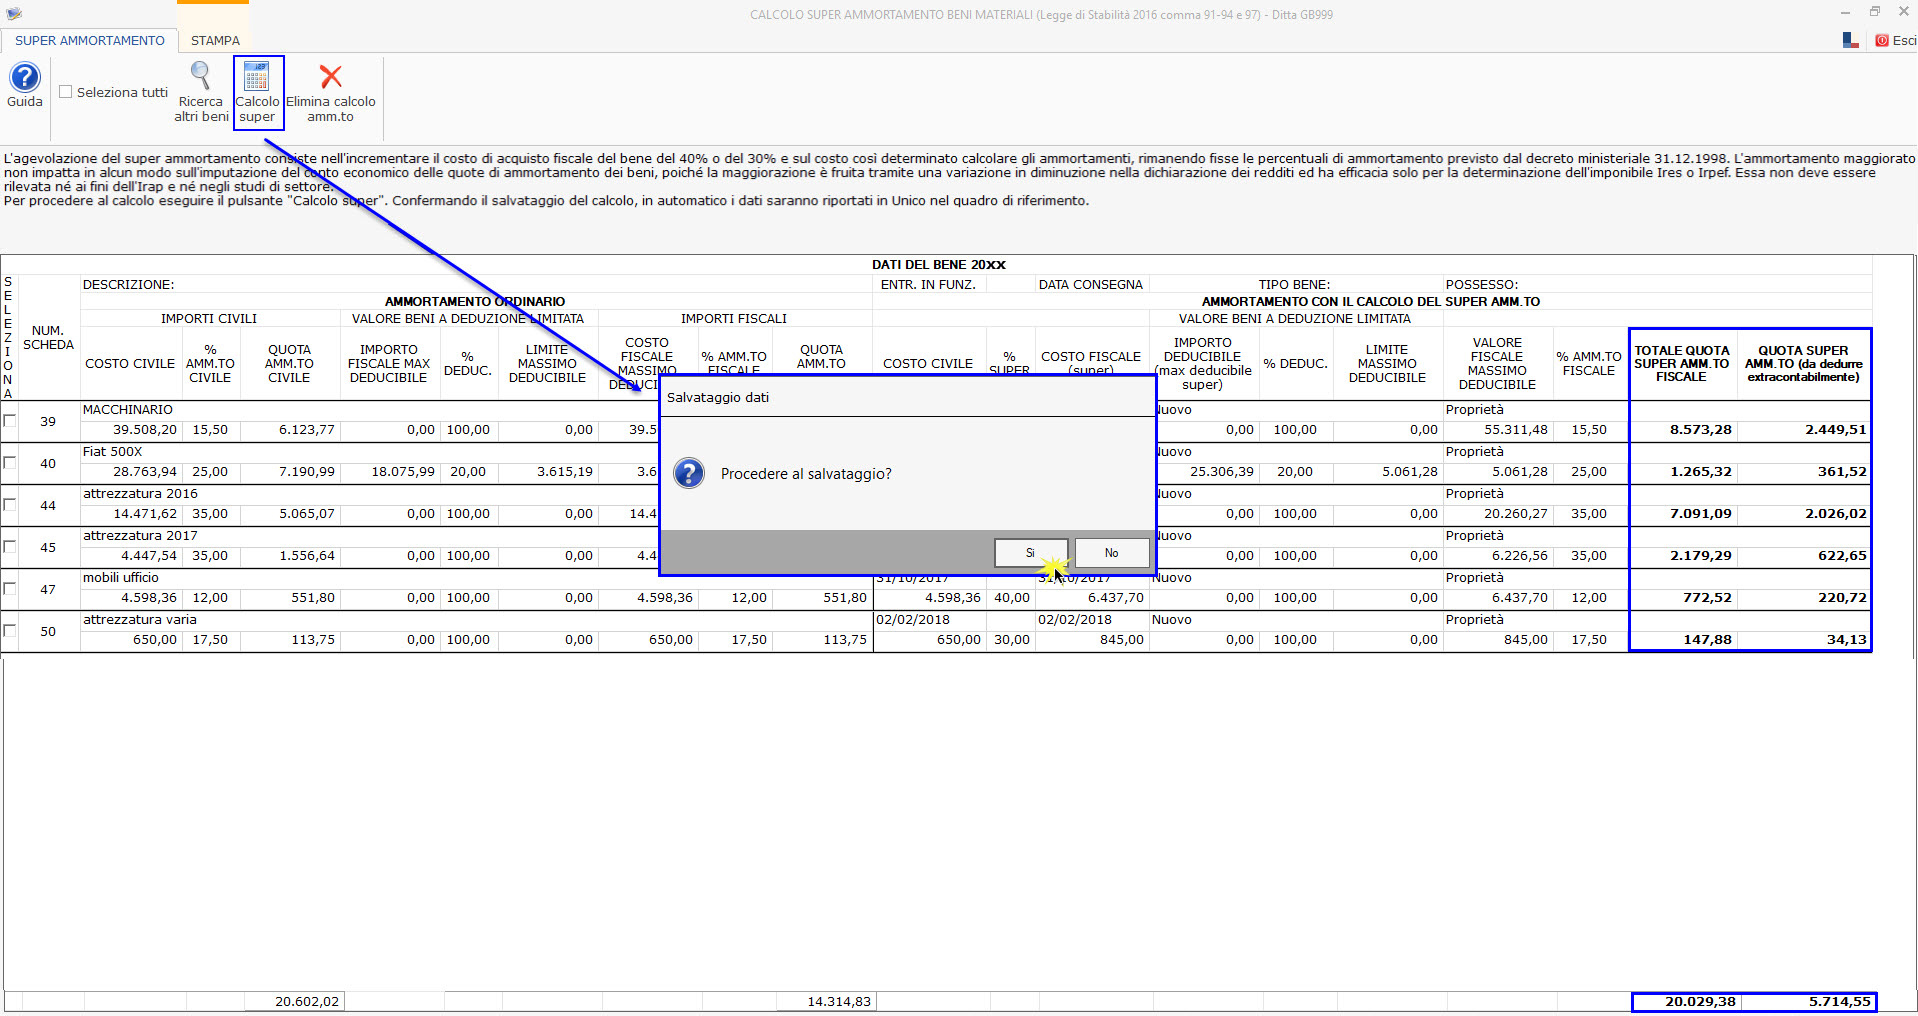Click Ricerca altri beni magnifier icon

(201, 76)
